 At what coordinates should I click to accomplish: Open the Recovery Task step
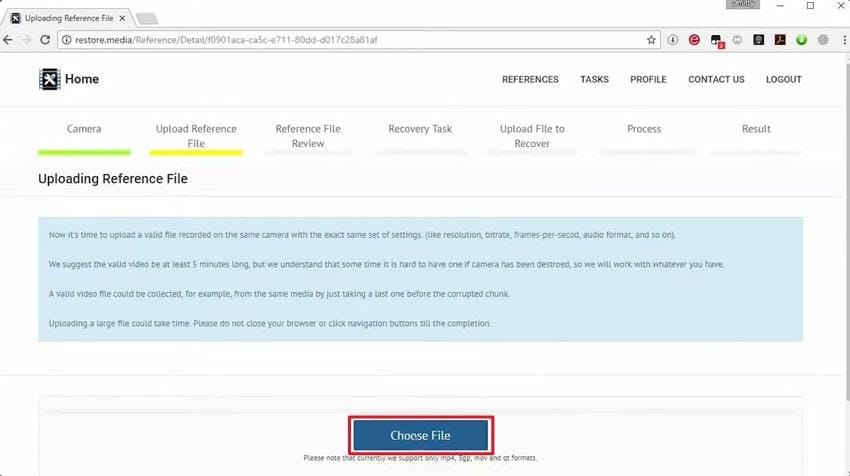pos(420,129)
